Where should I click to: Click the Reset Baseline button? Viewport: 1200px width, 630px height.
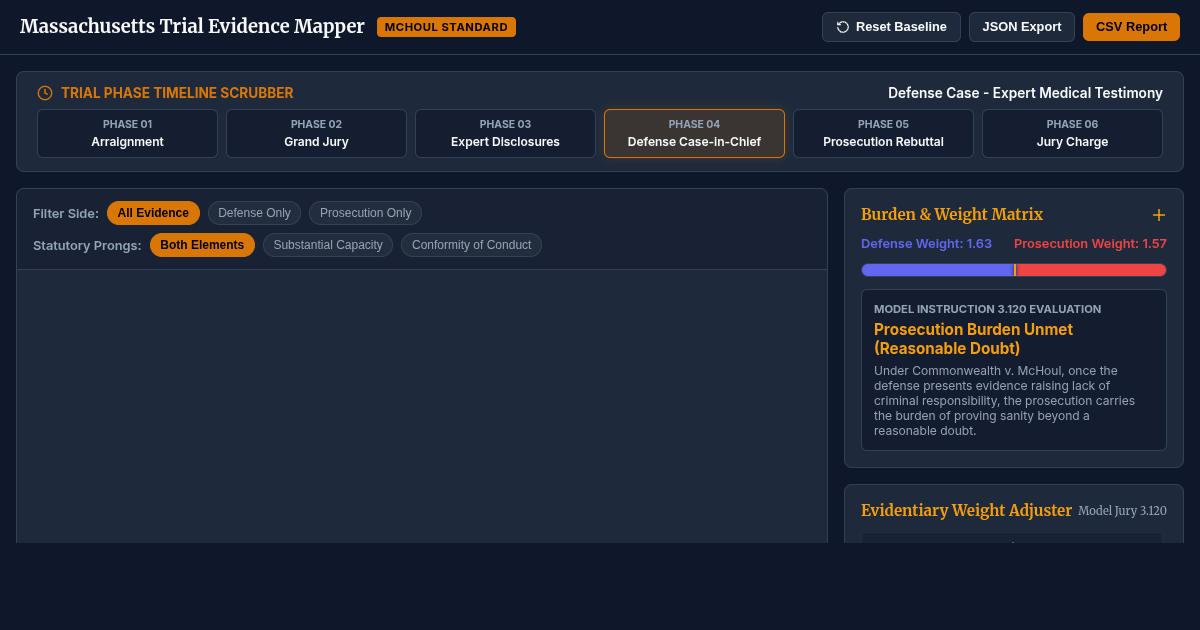pyautogui.click(x=891, y=27)
